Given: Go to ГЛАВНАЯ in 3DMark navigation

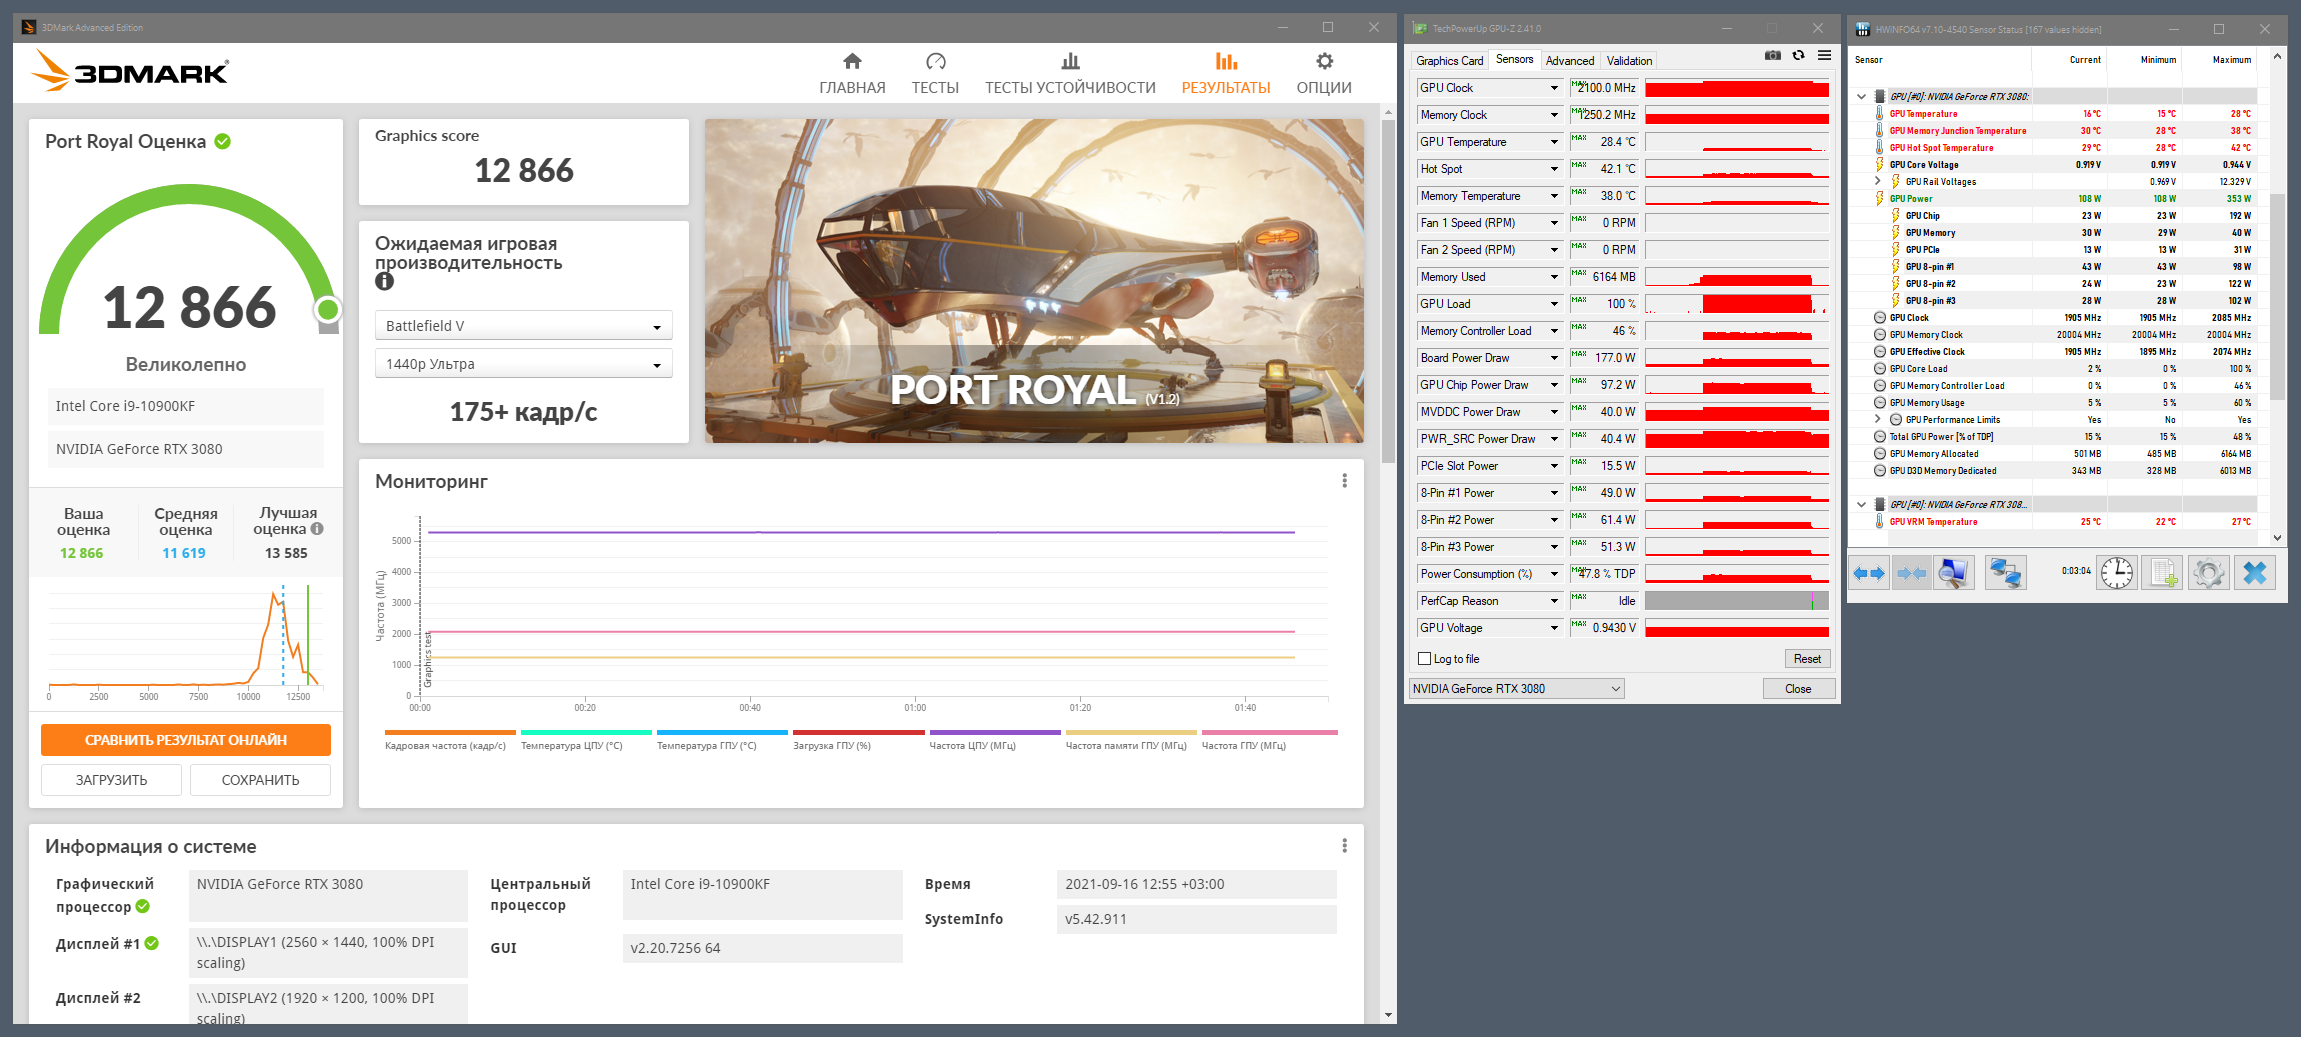Looking at the screenshot, I should [852, 74].
